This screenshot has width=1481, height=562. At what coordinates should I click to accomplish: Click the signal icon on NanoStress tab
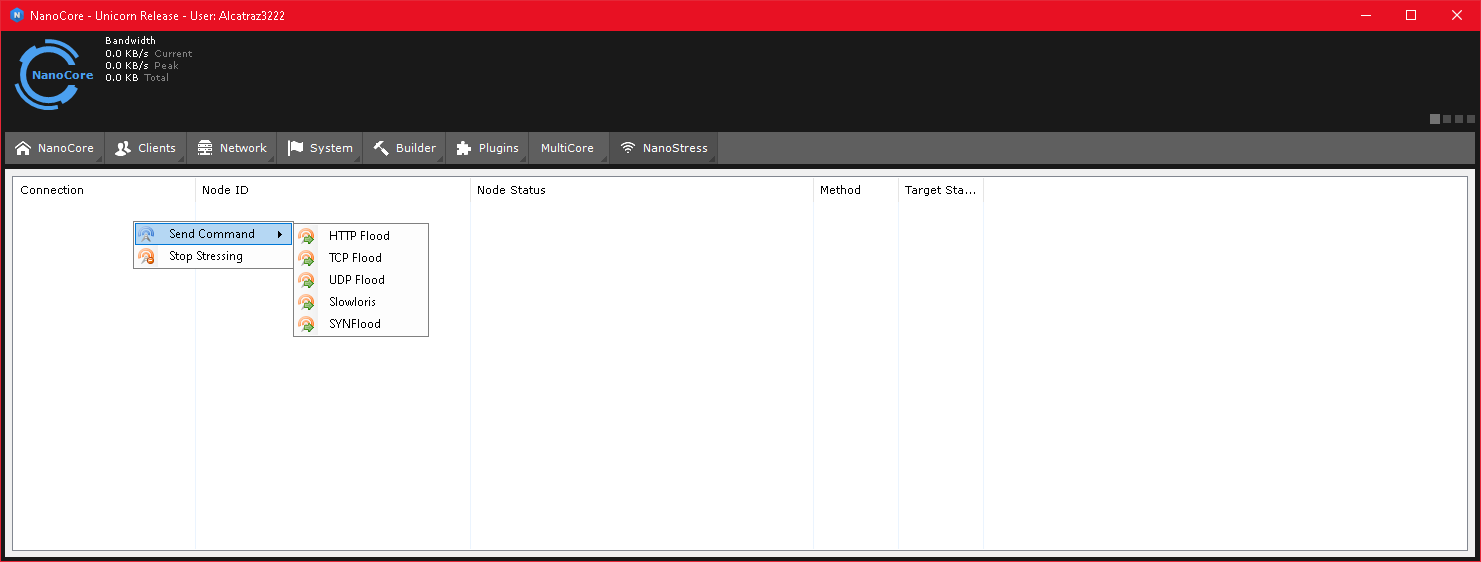(x=628, y=148)
